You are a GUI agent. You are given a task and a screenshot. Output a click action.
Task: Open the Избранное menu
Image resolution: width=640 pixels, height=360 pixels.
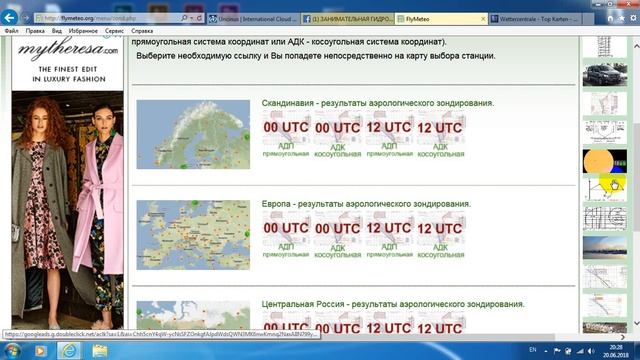point(83,31)
